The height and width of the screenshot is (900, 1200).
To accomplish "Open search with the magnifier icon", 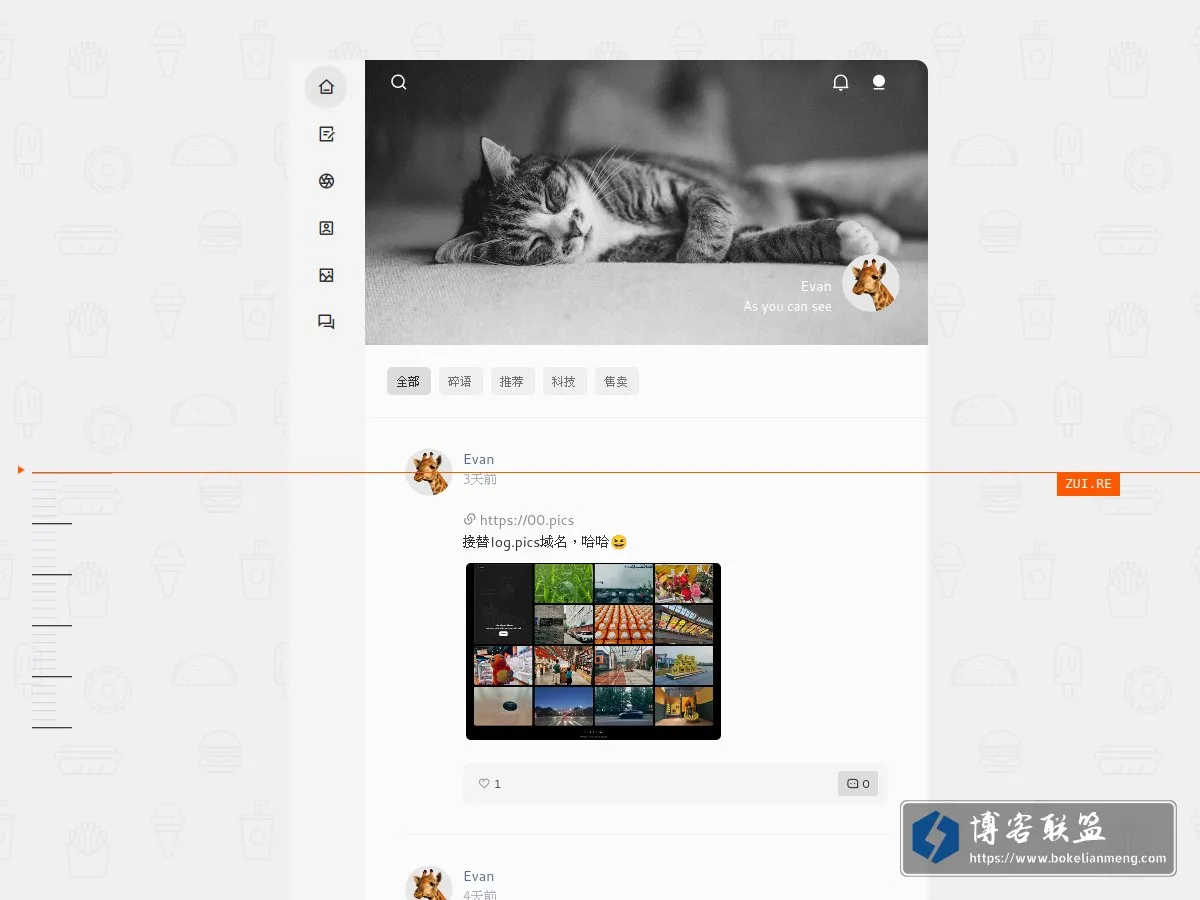I will click(x=399, y=82).
